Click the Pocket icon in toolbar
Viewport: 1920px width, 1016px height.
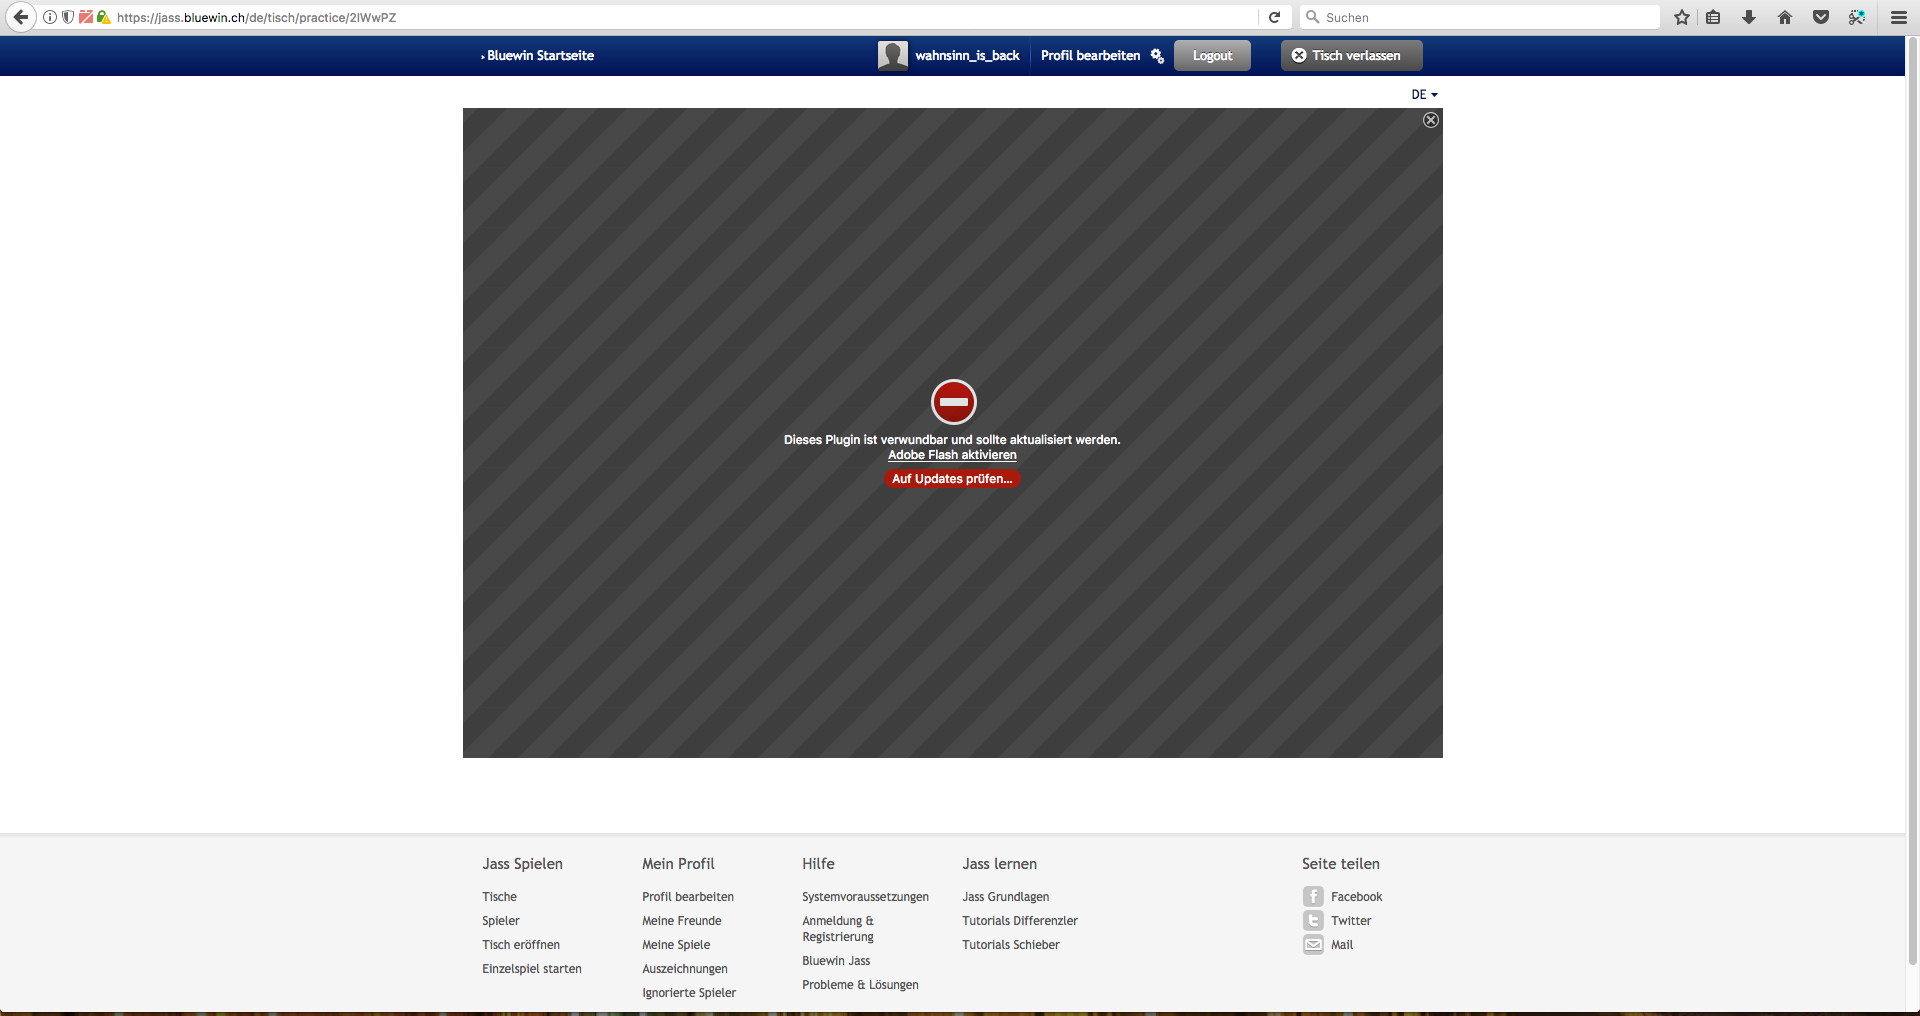point(1821,17)
